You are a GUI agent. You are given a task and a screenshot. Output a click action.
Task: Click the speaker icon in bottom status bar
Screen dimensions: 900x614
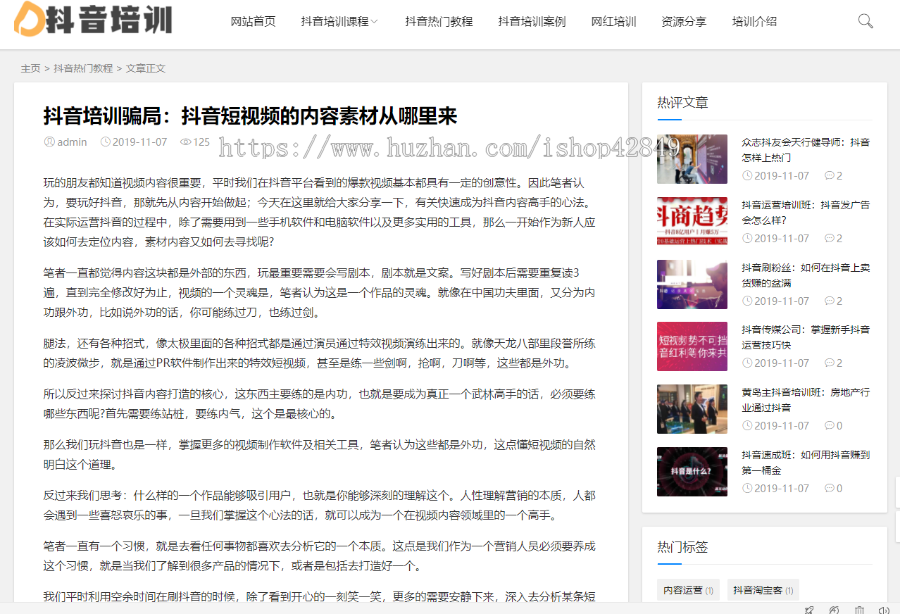[x=884, y=610]
